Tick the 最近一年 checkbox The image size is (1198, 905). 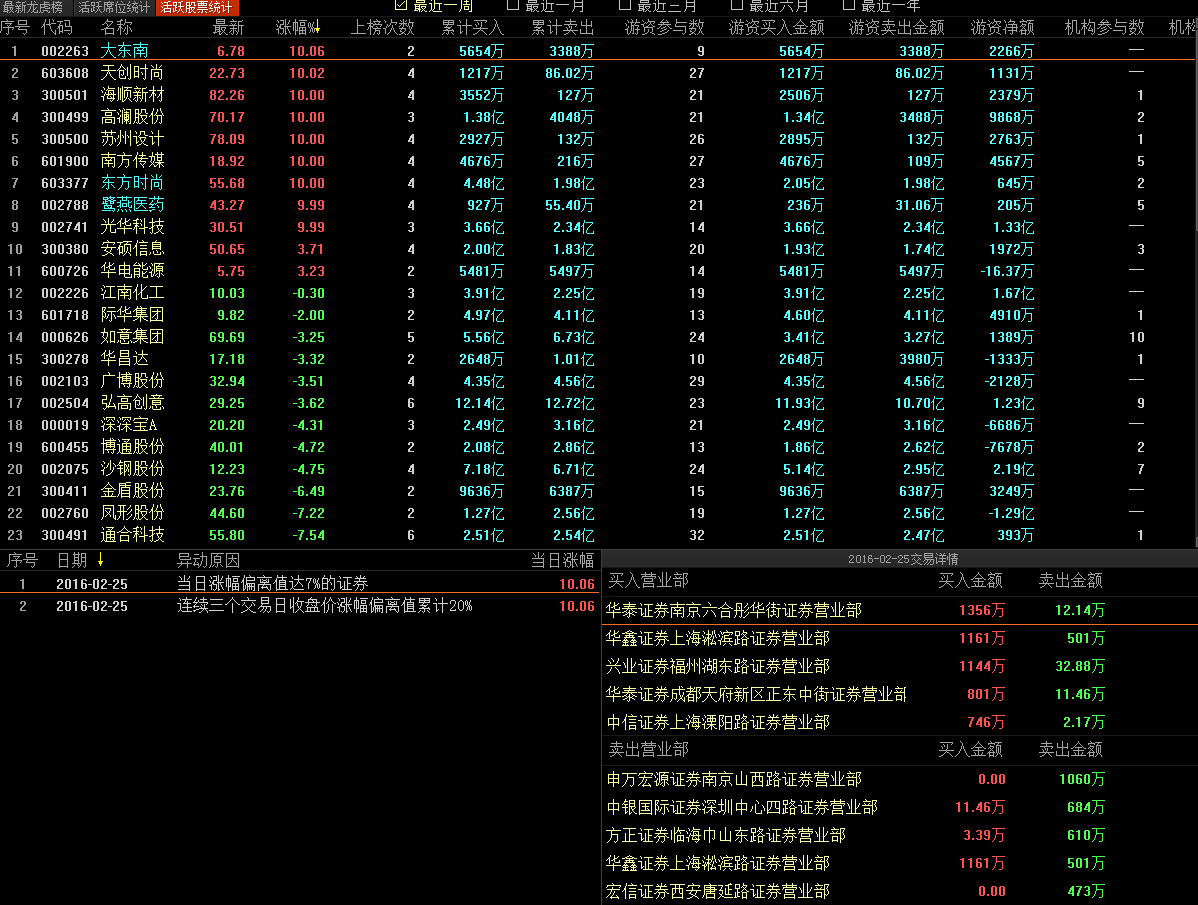tap(849, 5)
